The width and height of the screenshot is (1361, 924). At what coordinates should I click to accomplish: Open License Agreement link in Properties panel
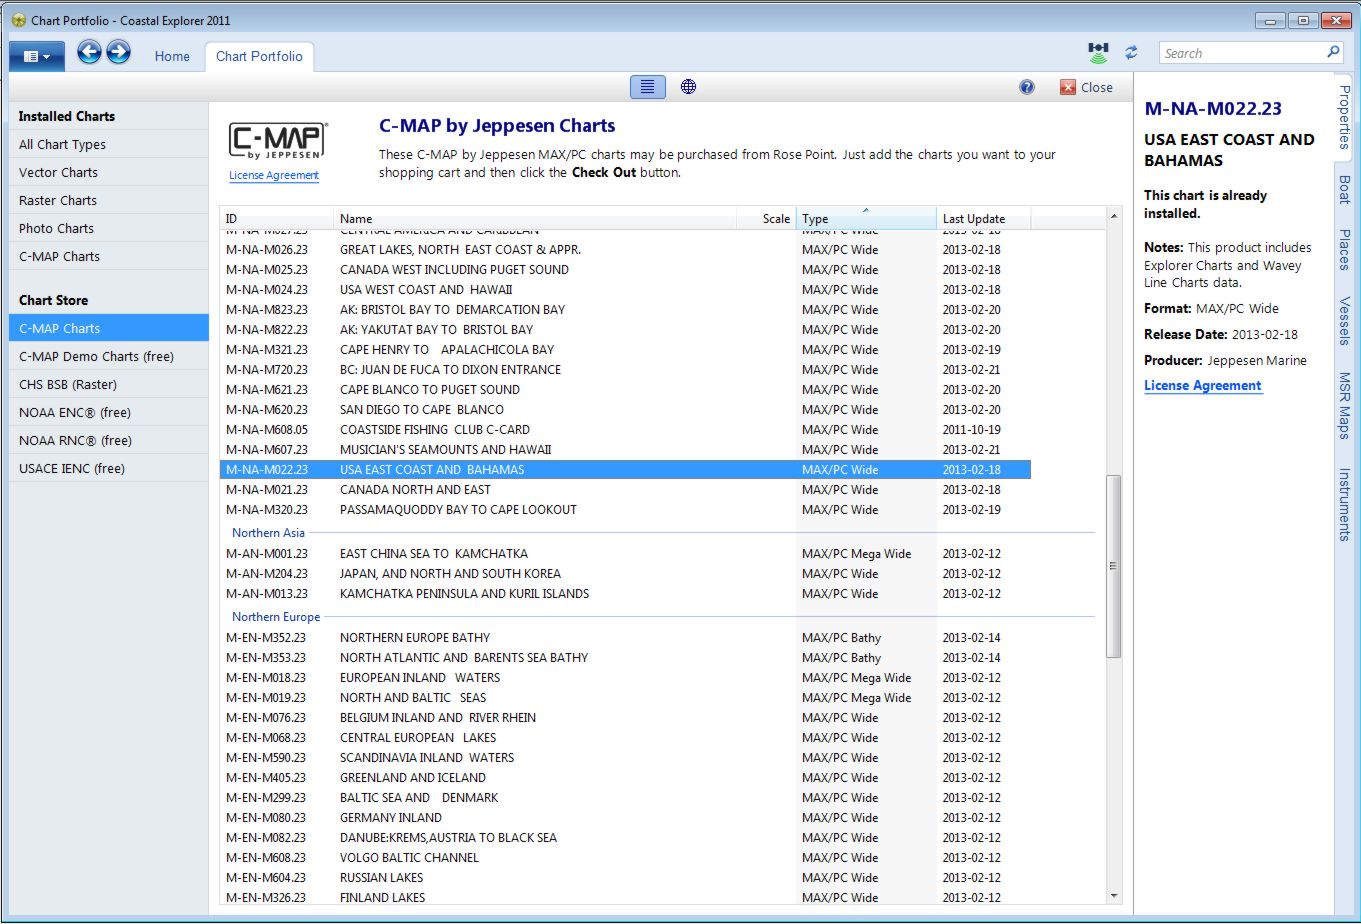[1203, 385]
